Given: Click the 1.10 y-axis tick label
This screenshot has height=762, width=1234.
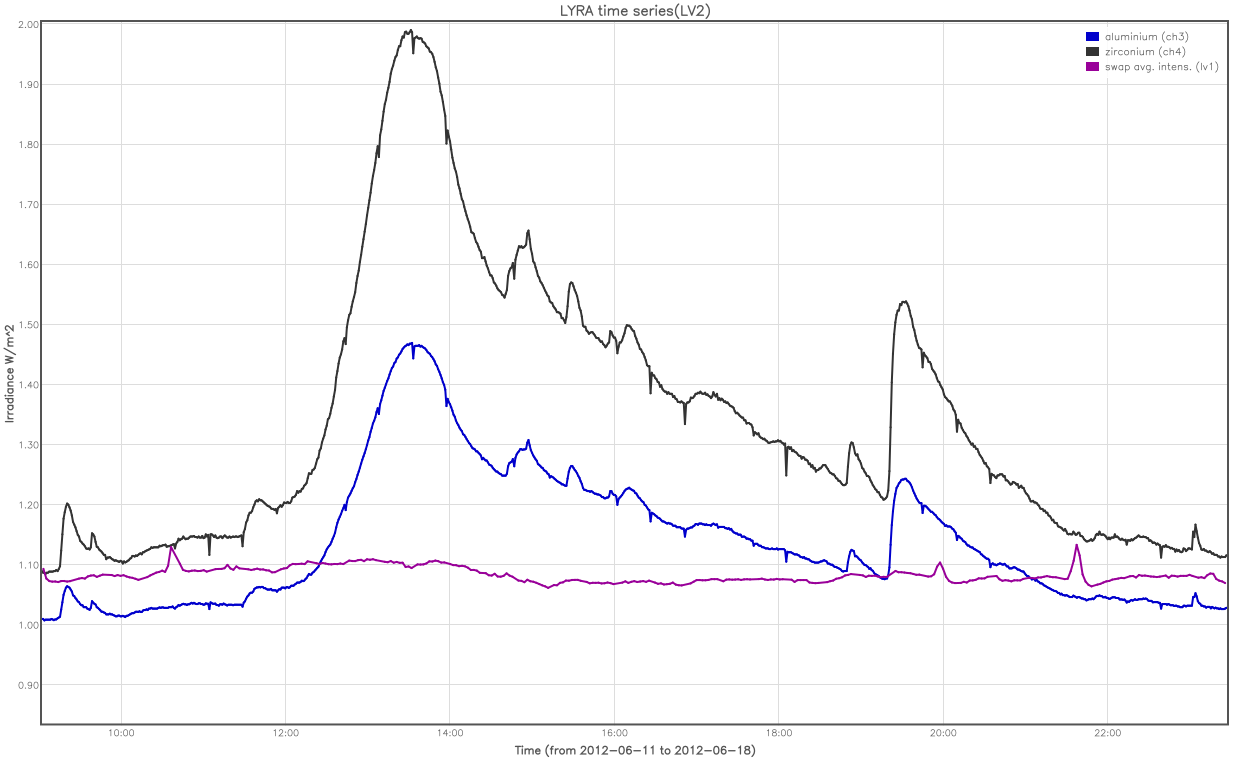Looking at the screenshot, I should [28, 564].
